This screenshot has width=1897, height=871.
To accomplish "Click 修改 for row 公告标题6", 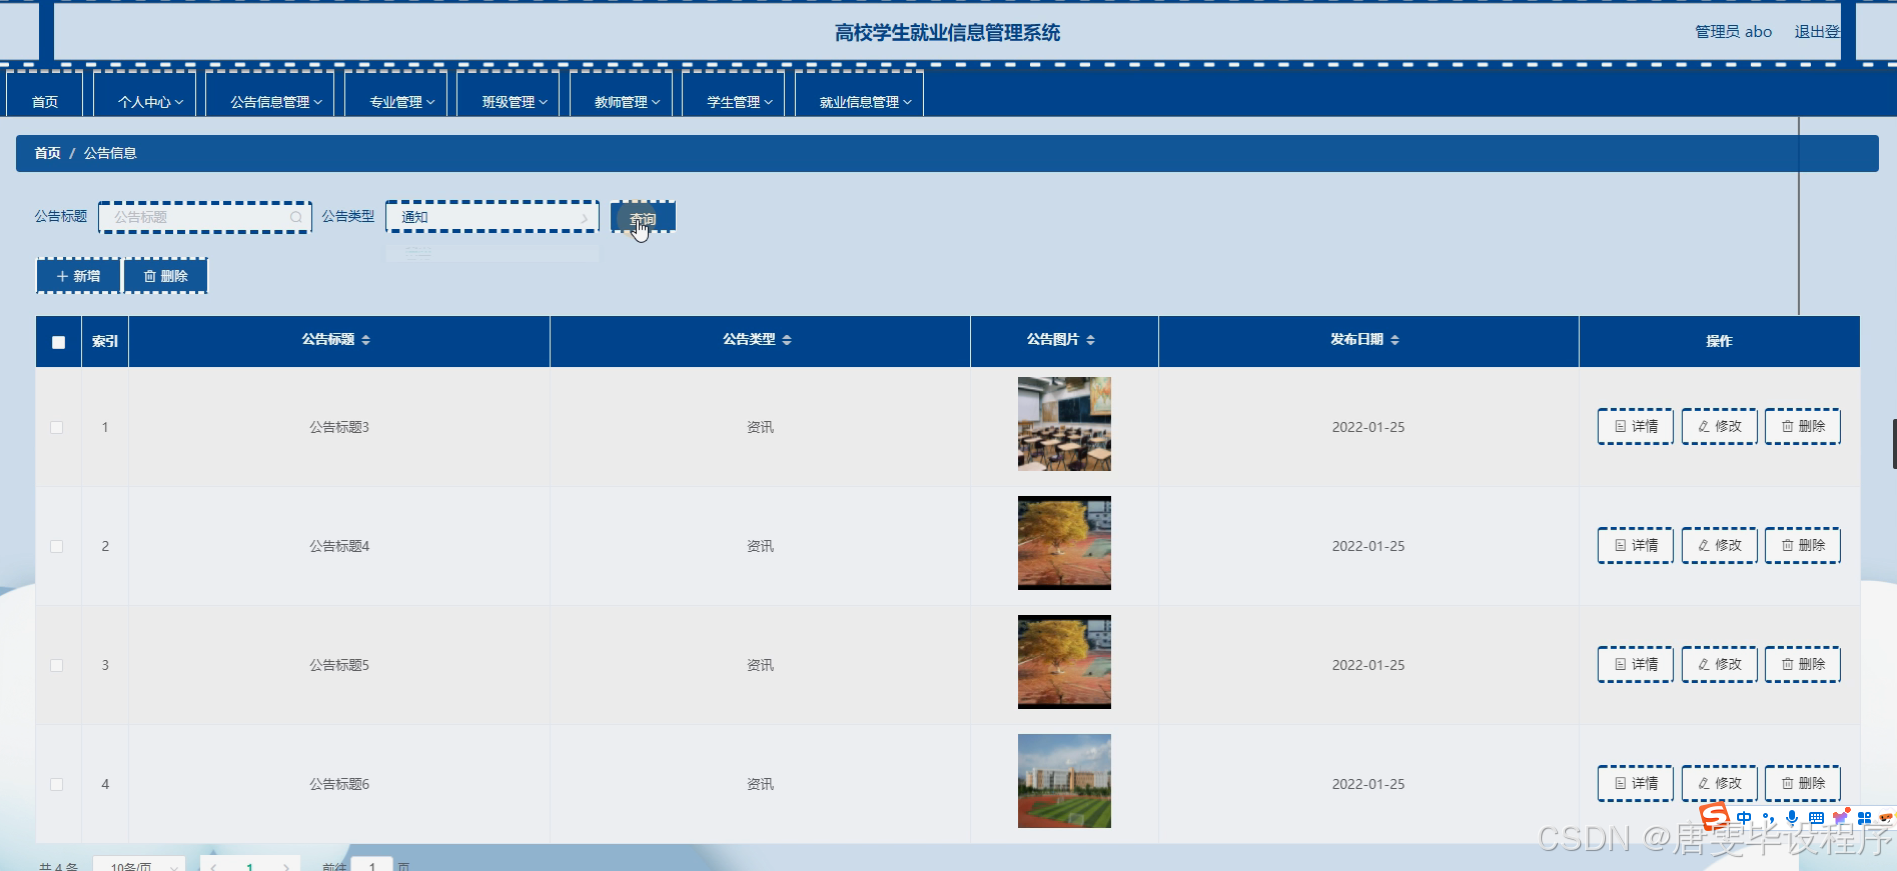I will (x=1720, y=783).
